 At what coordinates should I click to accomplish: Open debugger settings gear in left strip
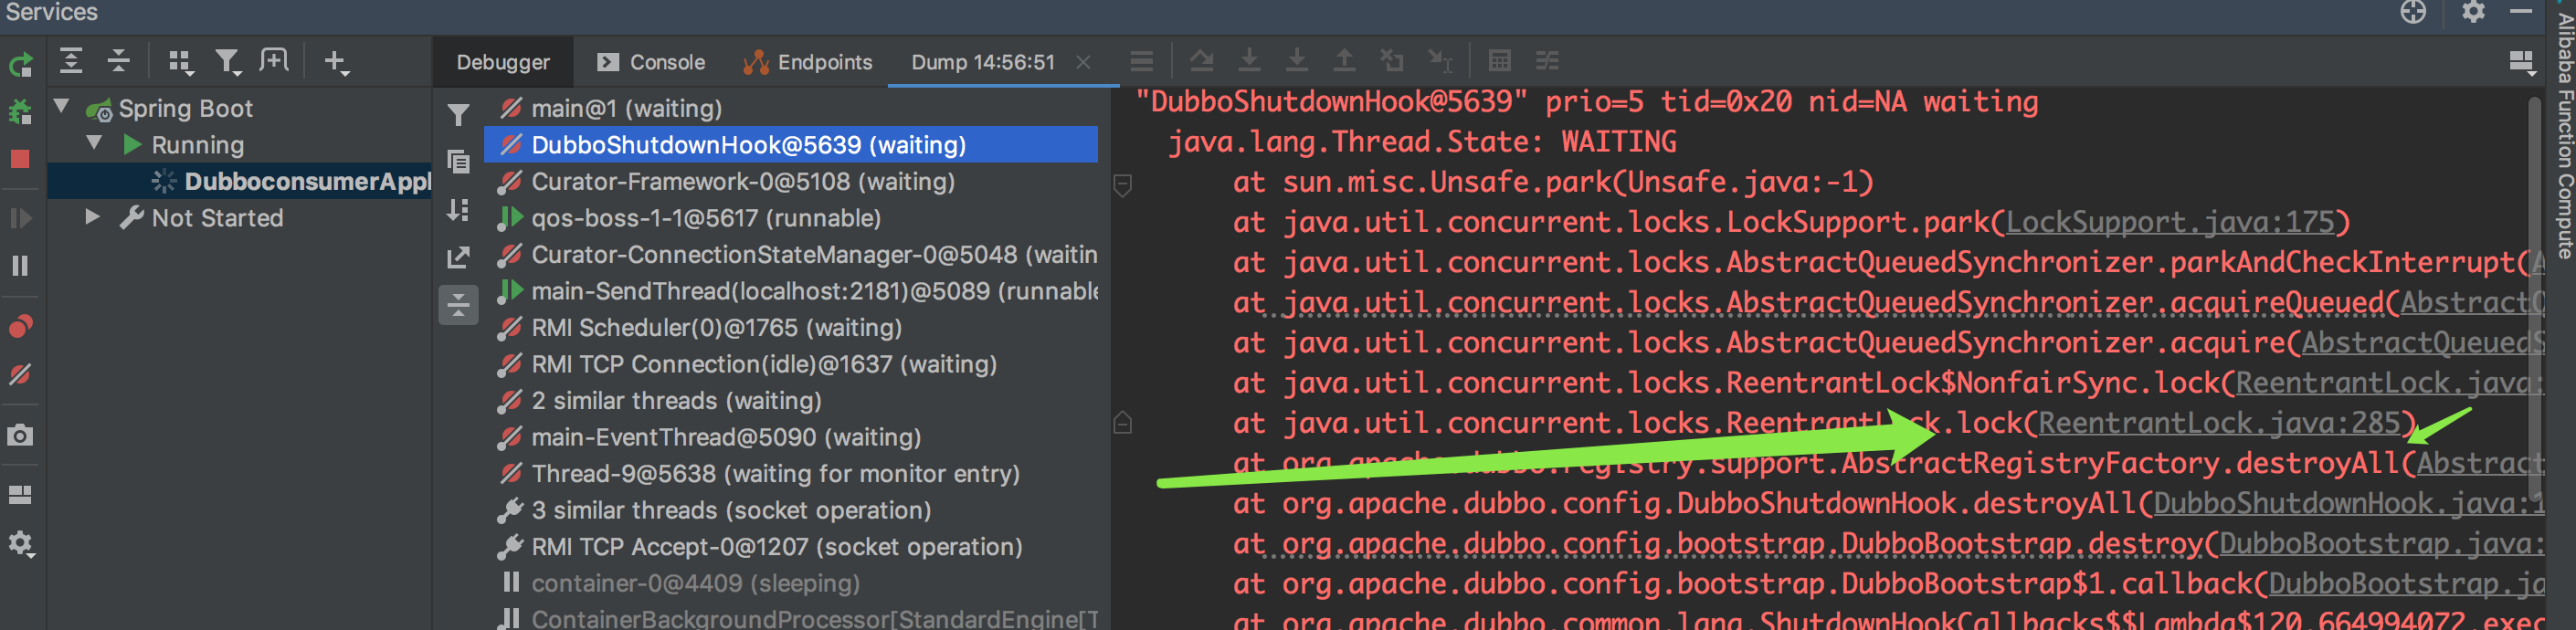pyautogui.click(x=21, y=544)
